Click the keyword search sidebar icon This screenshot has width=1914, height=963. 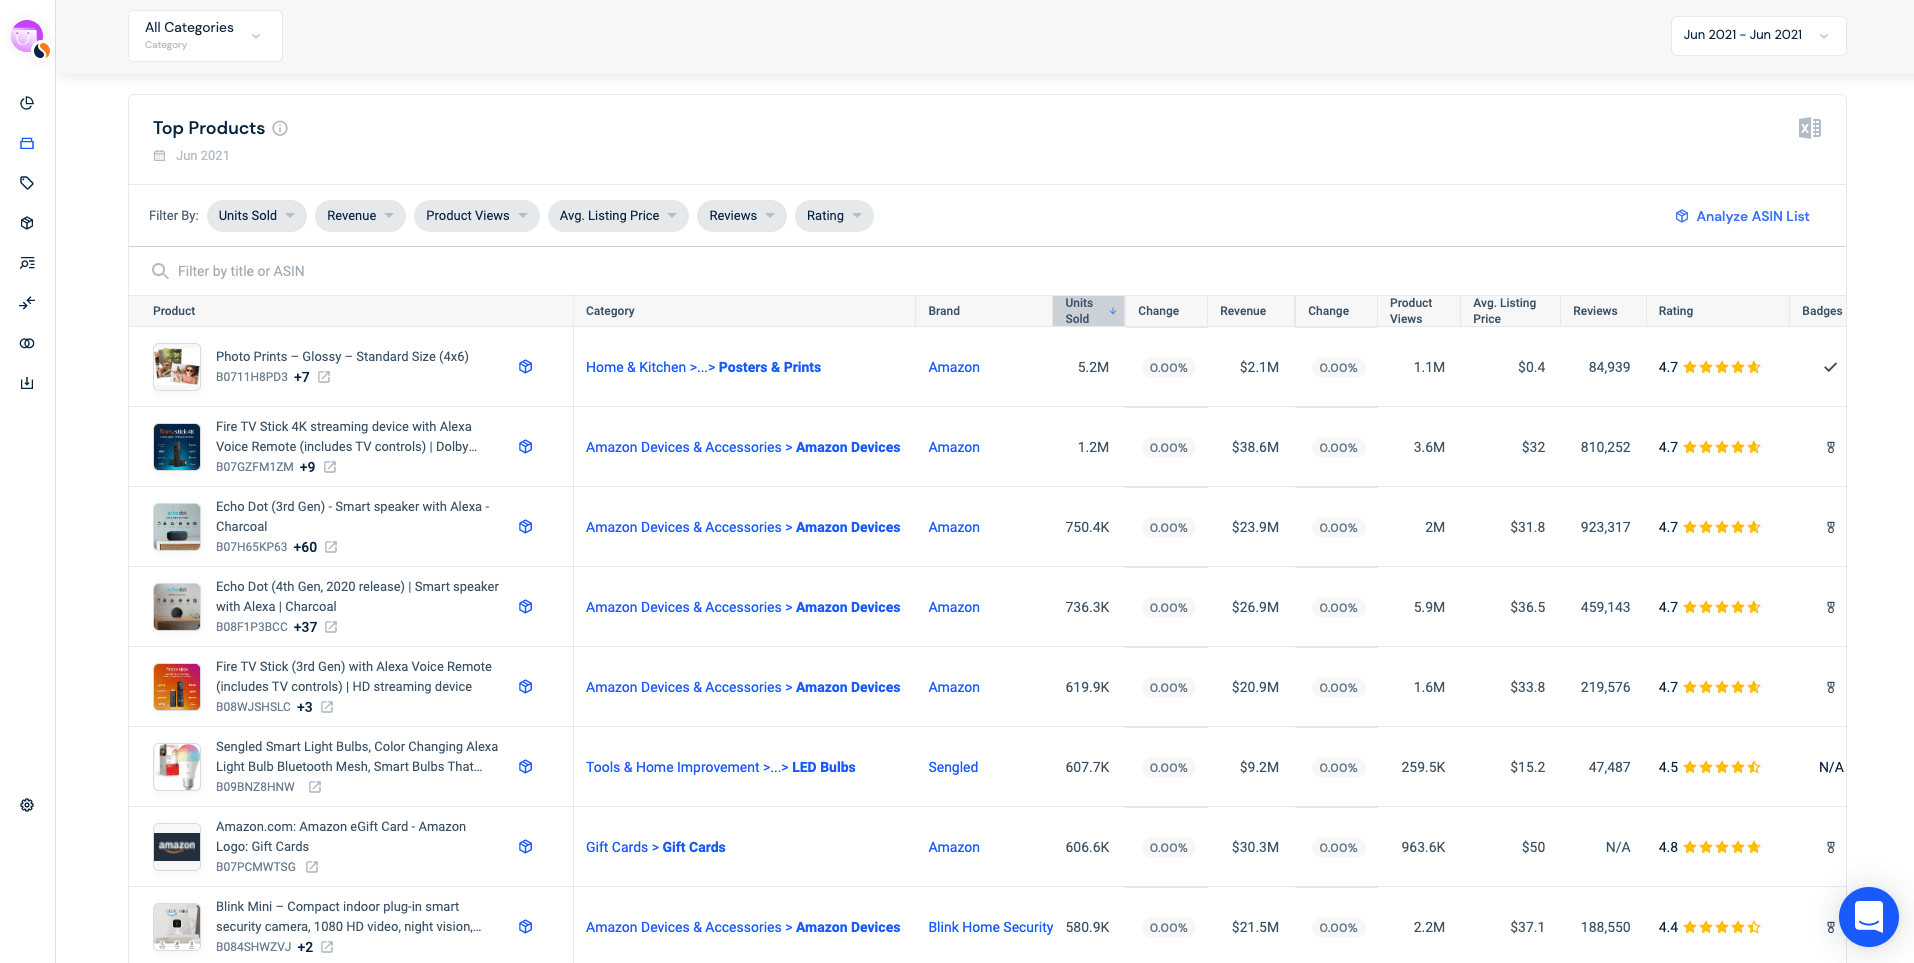[x=27, y=263]
